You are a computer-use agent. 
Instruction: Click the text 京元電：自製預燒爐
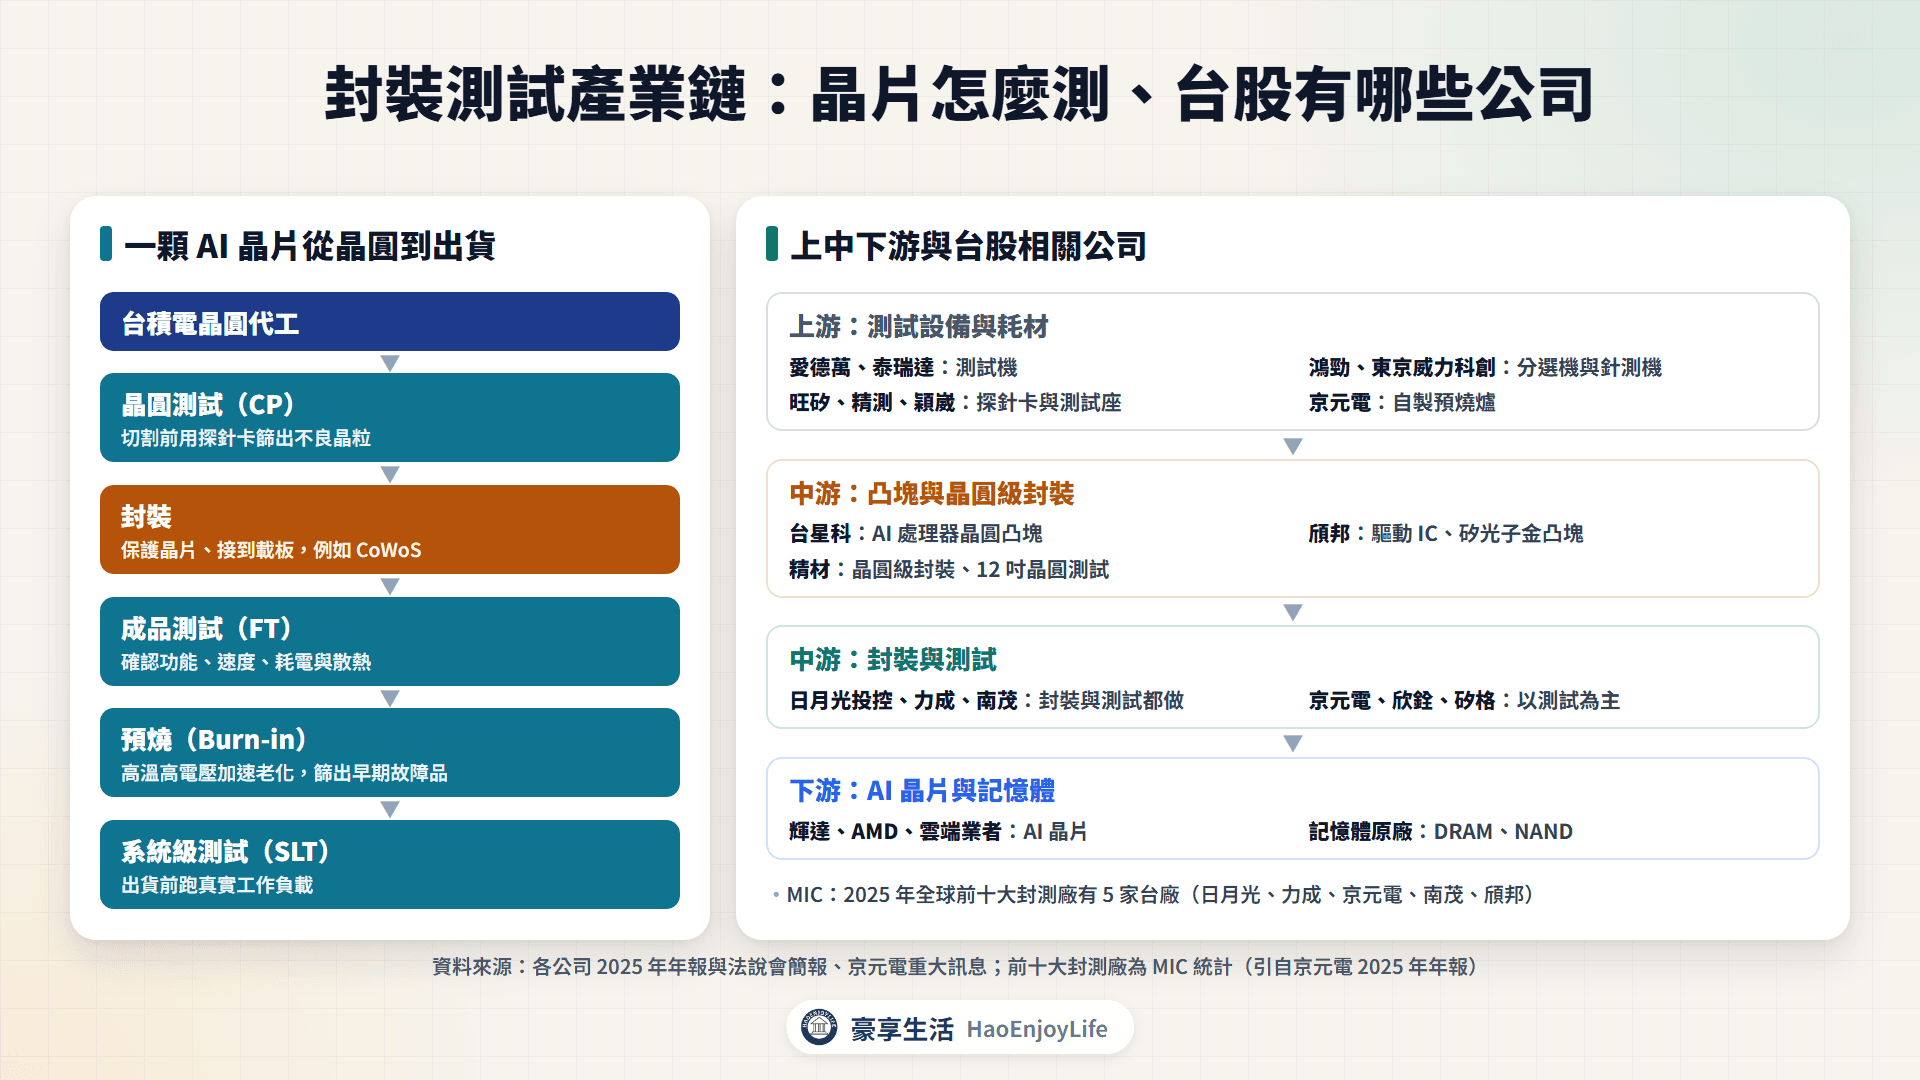[1402, 402]
